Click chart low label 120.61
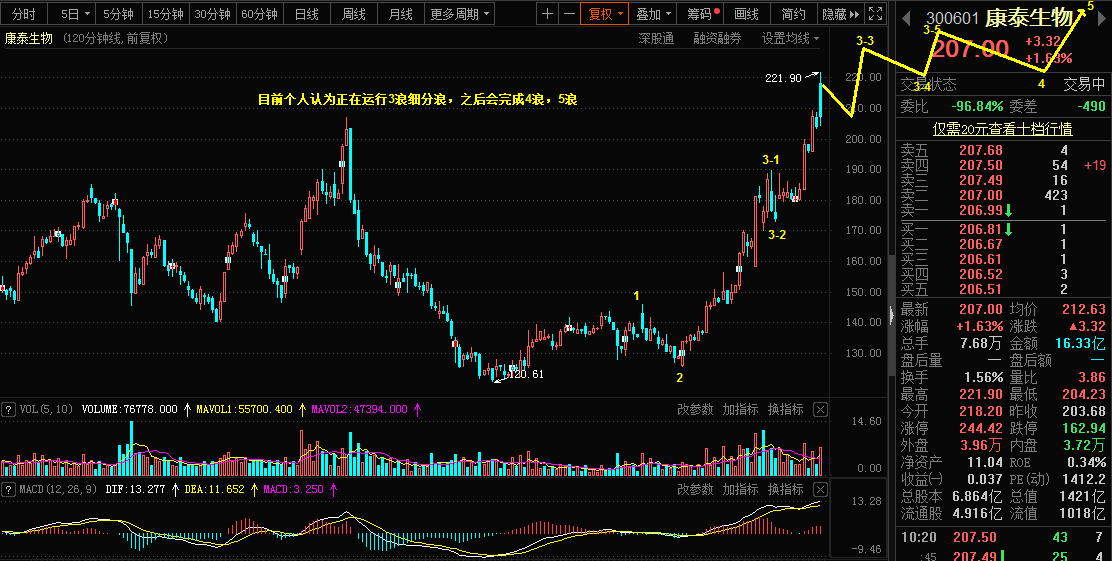Image resolution: width=1112 pixels, height=561 pixels. [x=526, y=374]
